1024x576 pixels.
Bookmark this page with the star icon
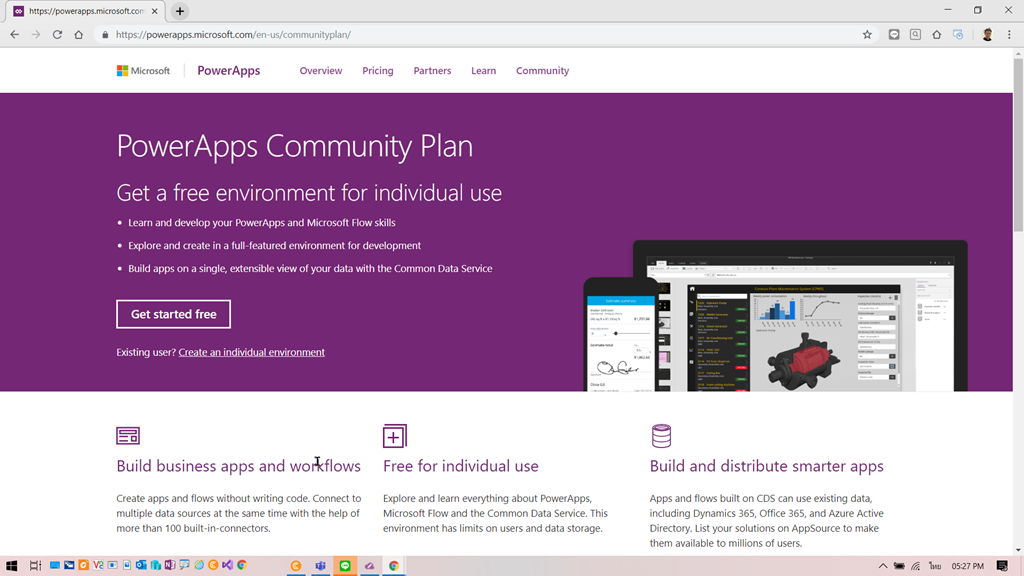[x=867, y=35]
